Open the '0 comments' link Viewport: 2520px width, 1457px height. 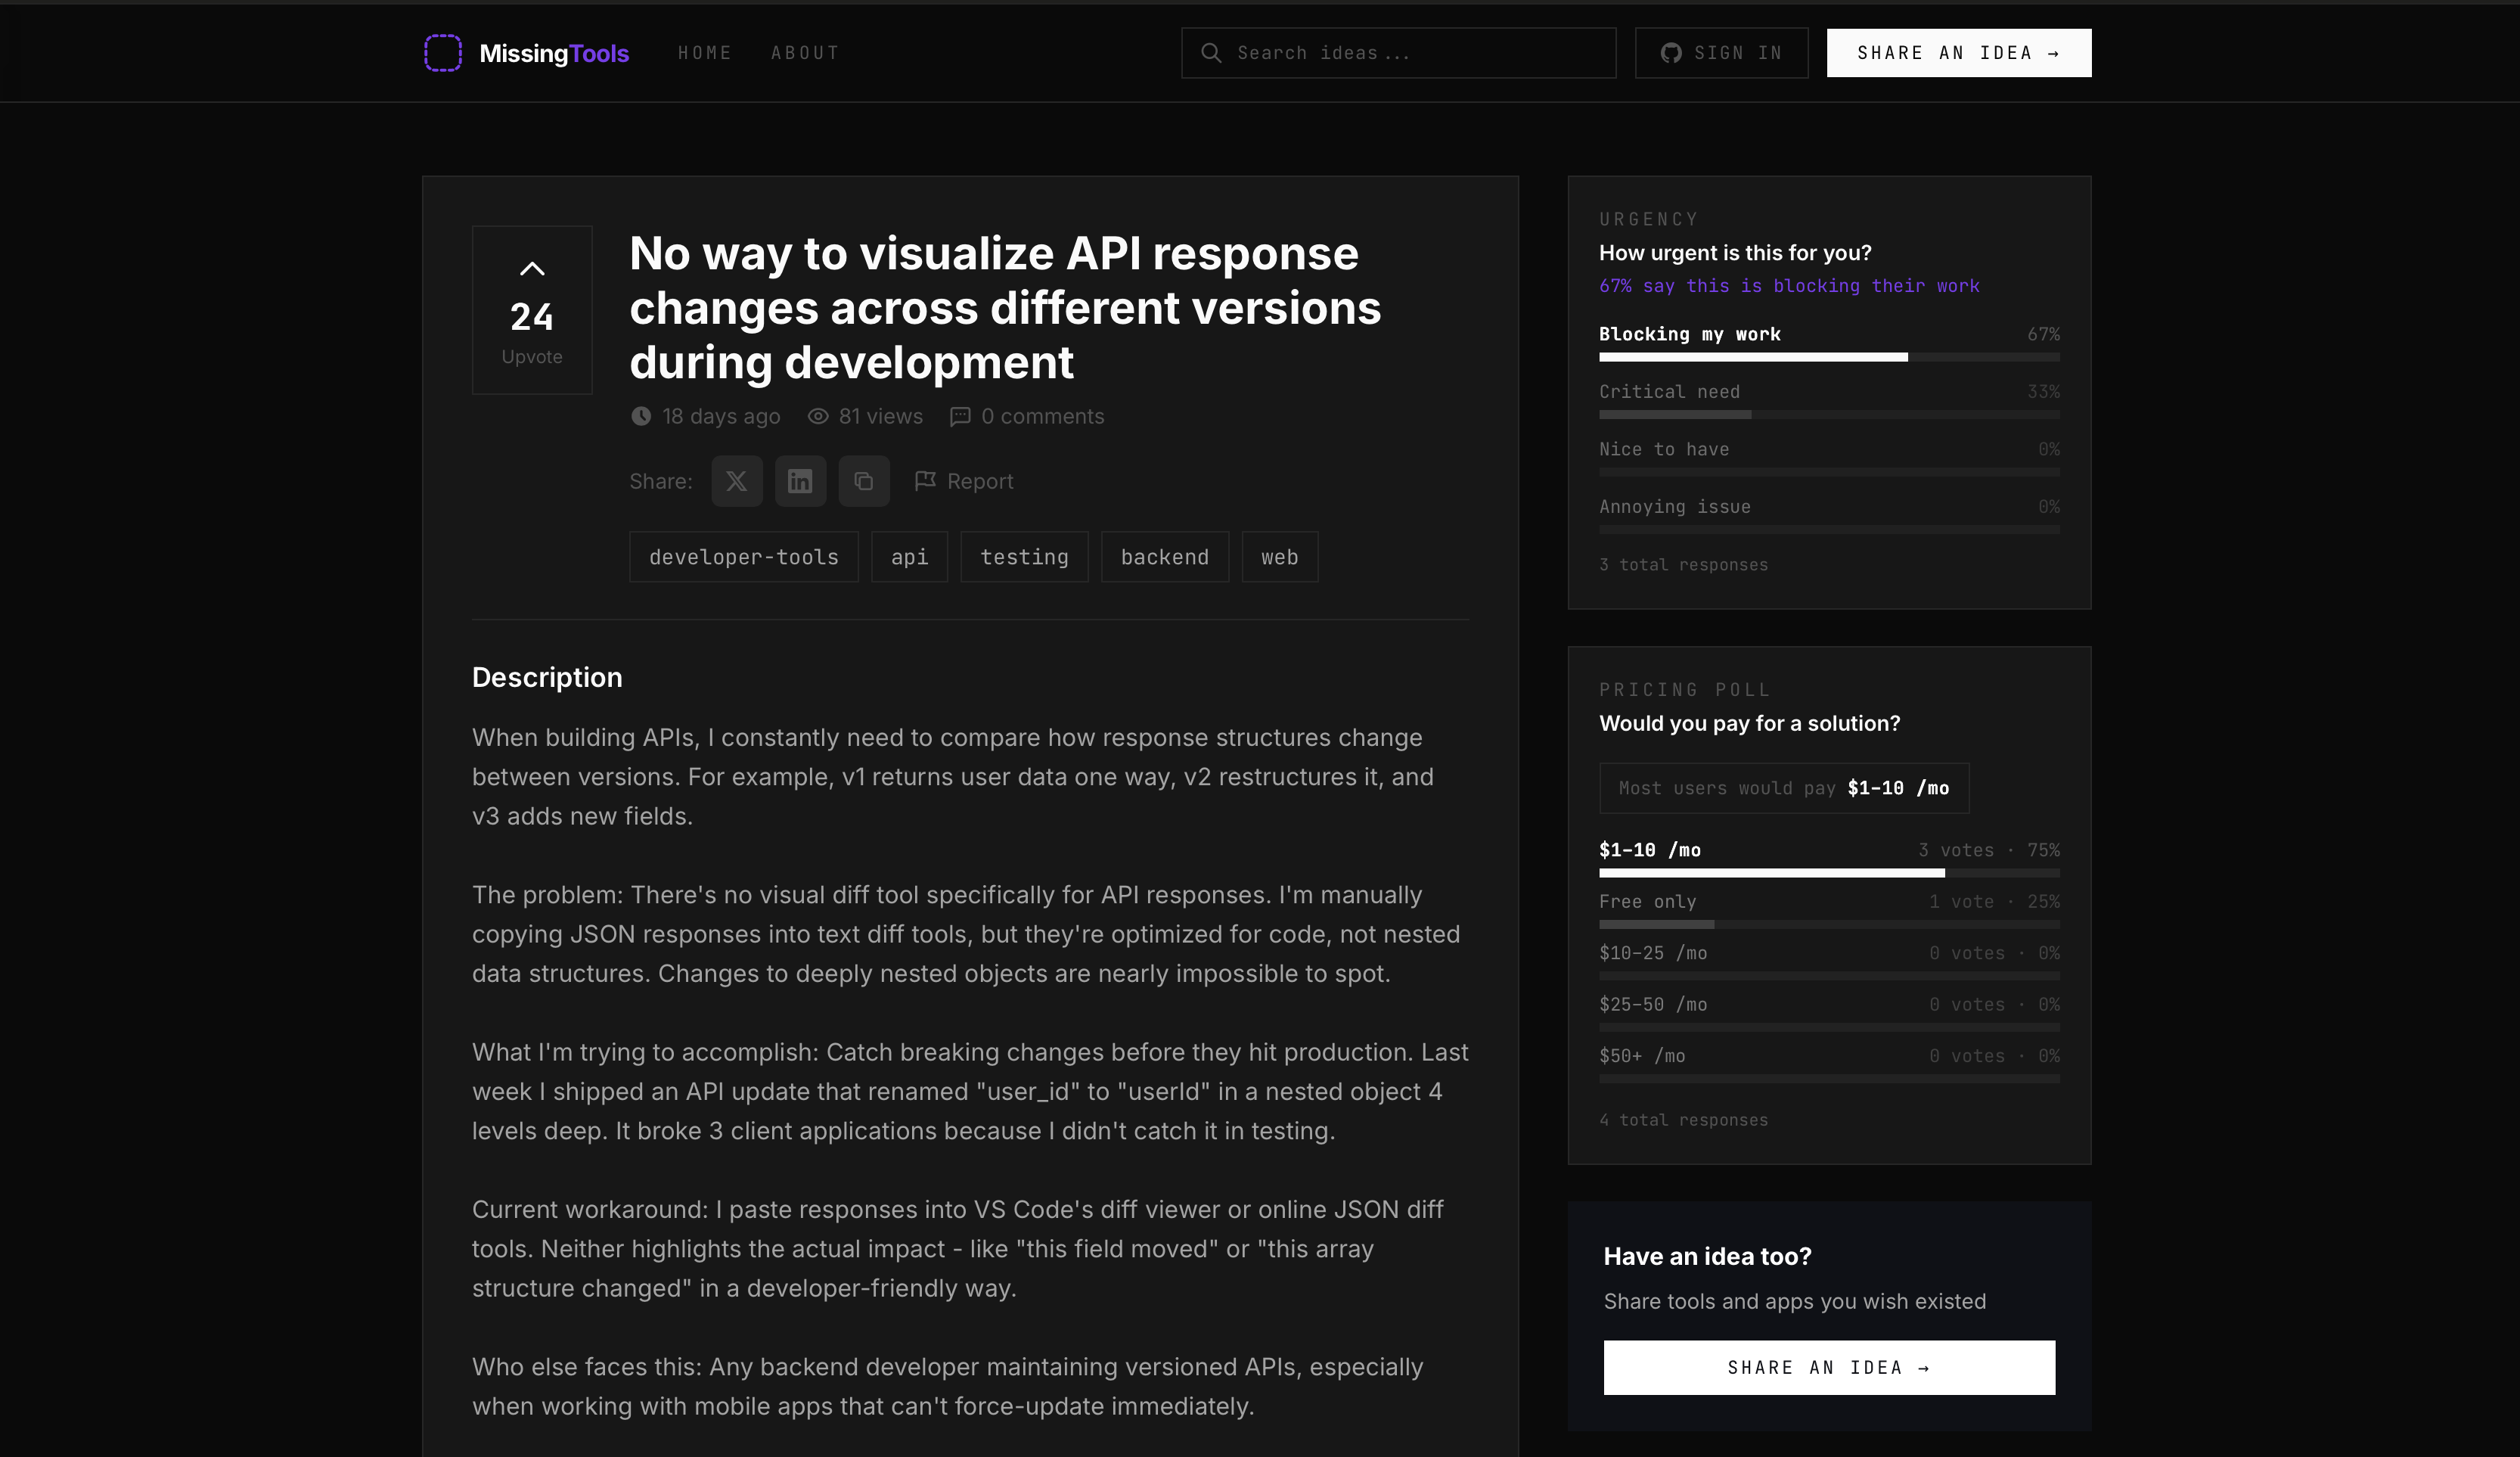point(1043,416)
